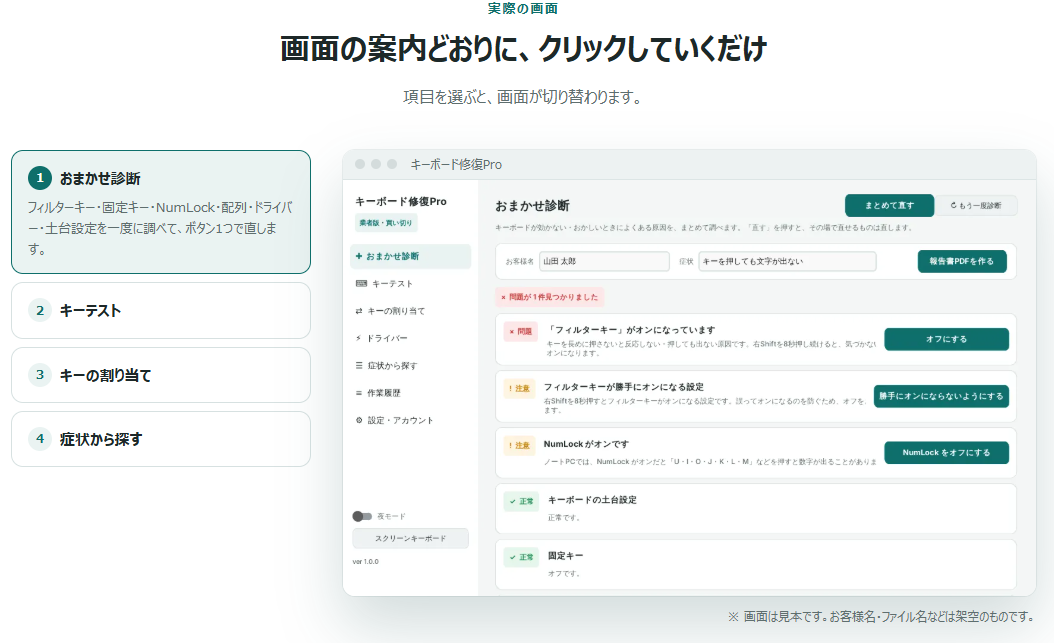Open キーテスト in the app sidebar
Viewport: 1054px width, 643px height.
click(411, 284)
